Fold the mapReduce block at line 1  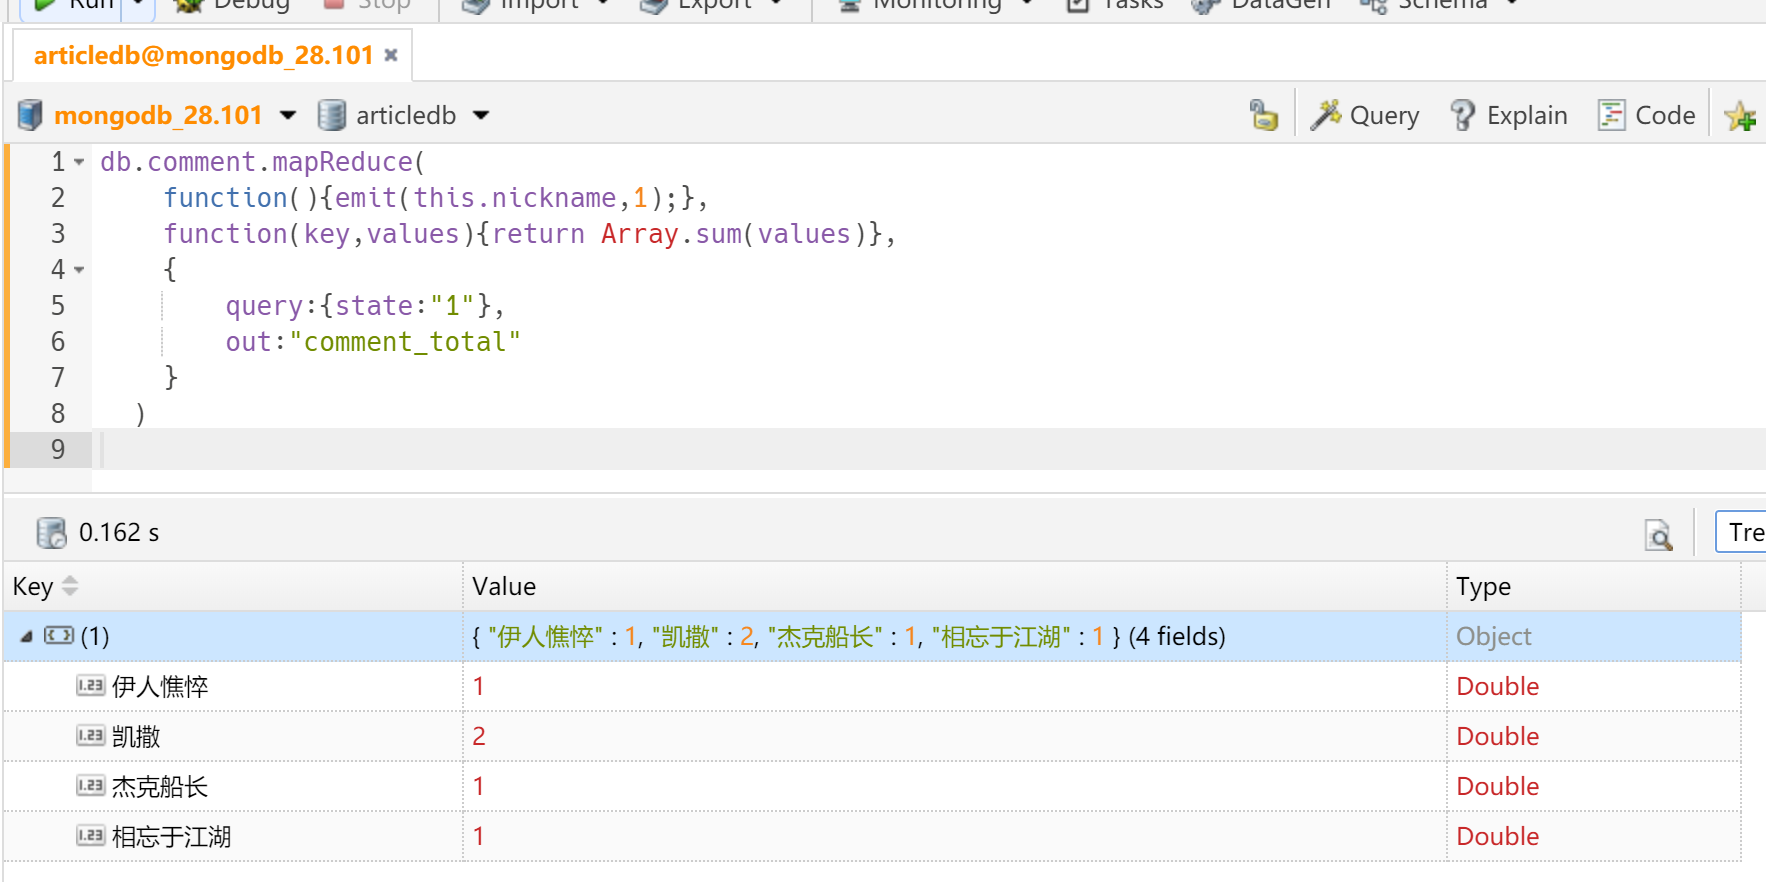coord(79,162)
